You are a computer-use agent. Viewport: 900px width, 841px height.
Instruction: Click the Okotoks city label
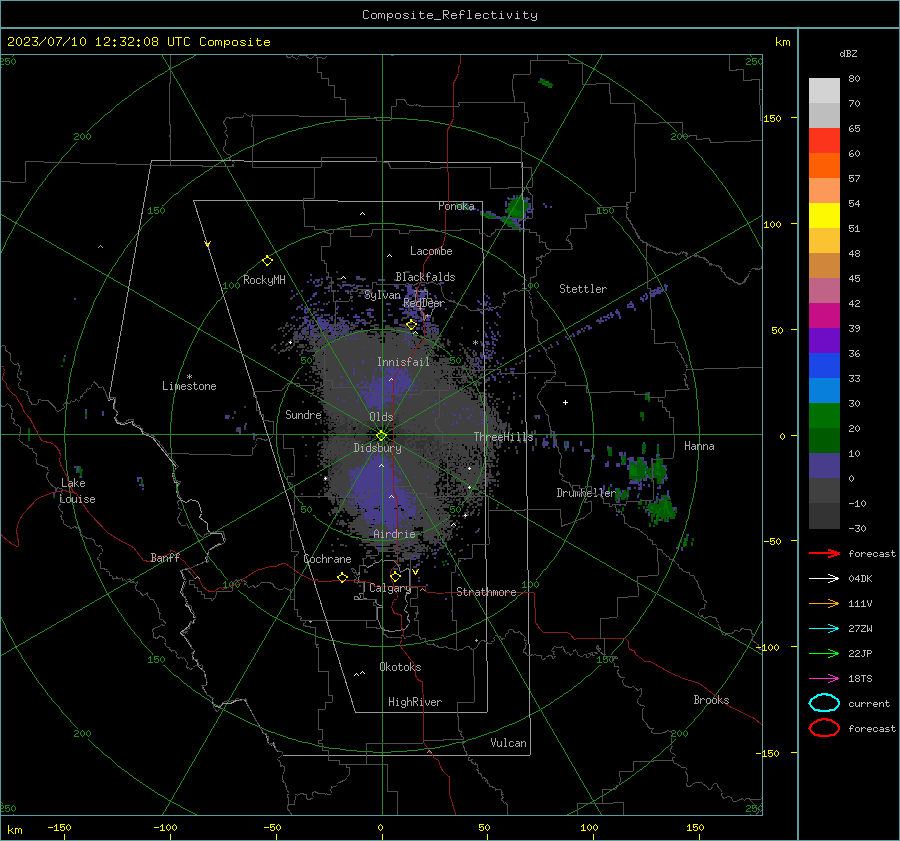tap(400, 667)
